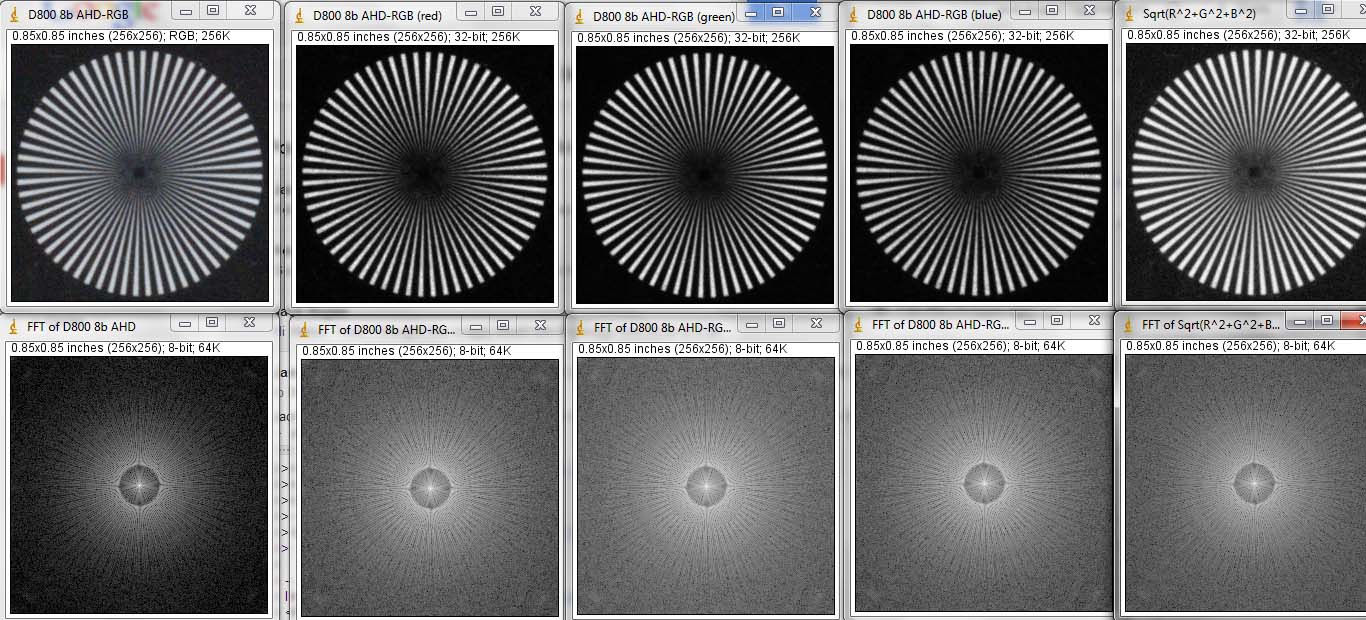This screenshot has width=1366, height=620.
Task: Select the FFT spectrum in FFT of D800 8b AHD
Action: [139, 485]
